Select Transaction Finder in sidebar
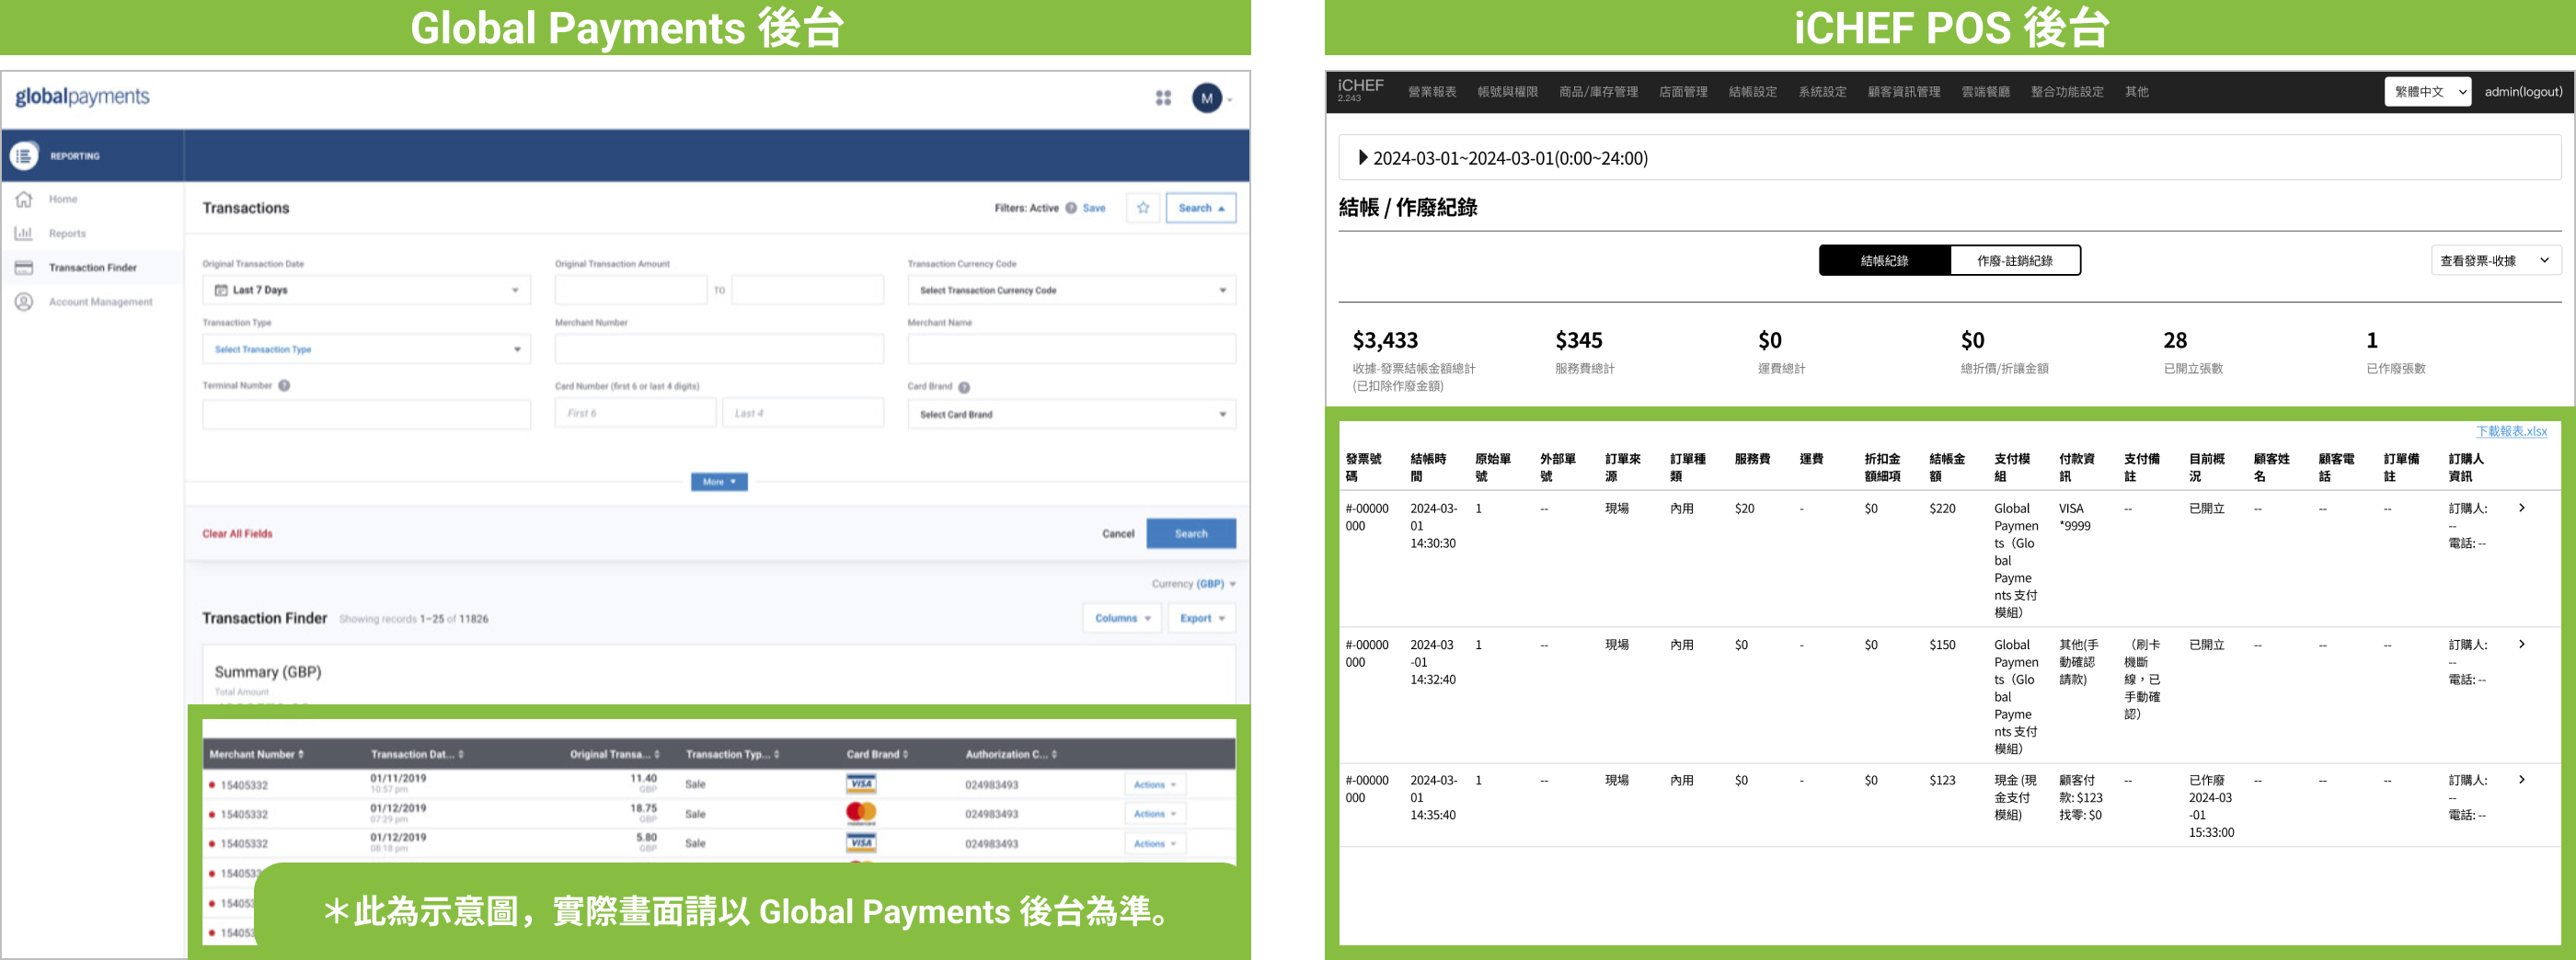This screenshot has width=2576, height=960. 92,268
